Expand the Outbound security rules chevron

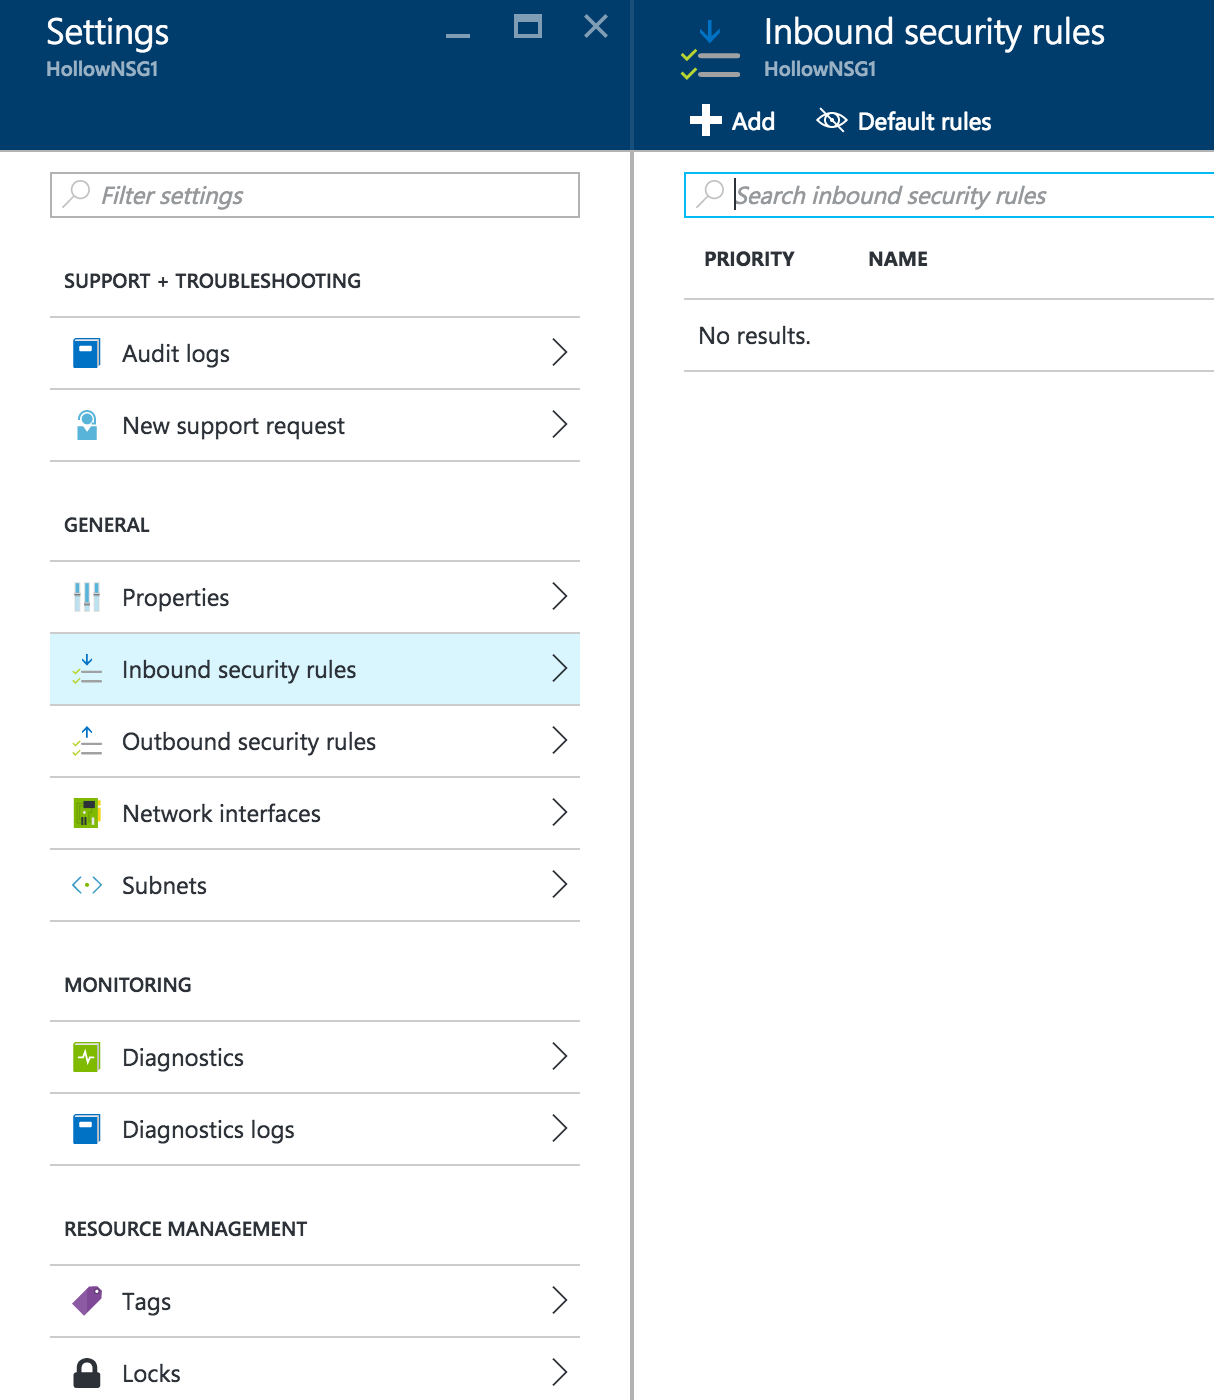559,741
